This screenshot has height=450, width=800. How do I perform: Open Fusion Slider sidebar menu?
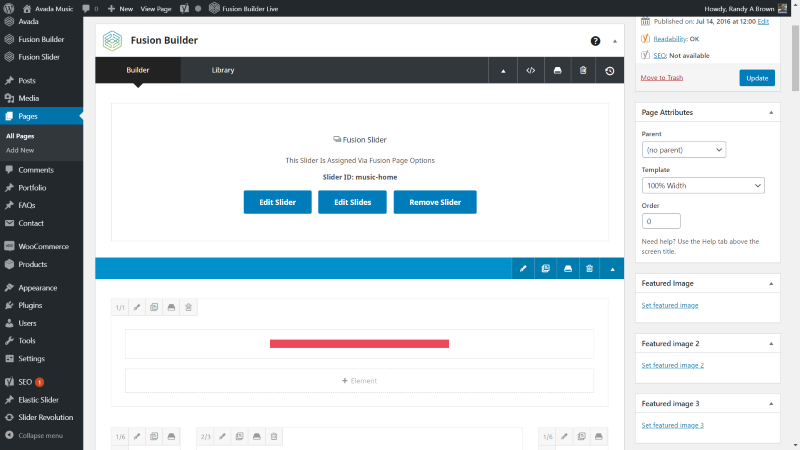point(41,57)
